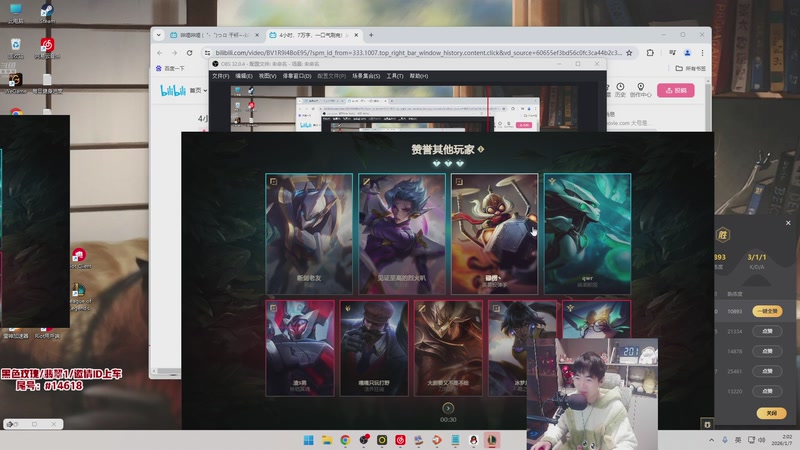Open the OBS 编辑(E) menu
This screenshot has width=800, height=450.
[x=244, y=76]
